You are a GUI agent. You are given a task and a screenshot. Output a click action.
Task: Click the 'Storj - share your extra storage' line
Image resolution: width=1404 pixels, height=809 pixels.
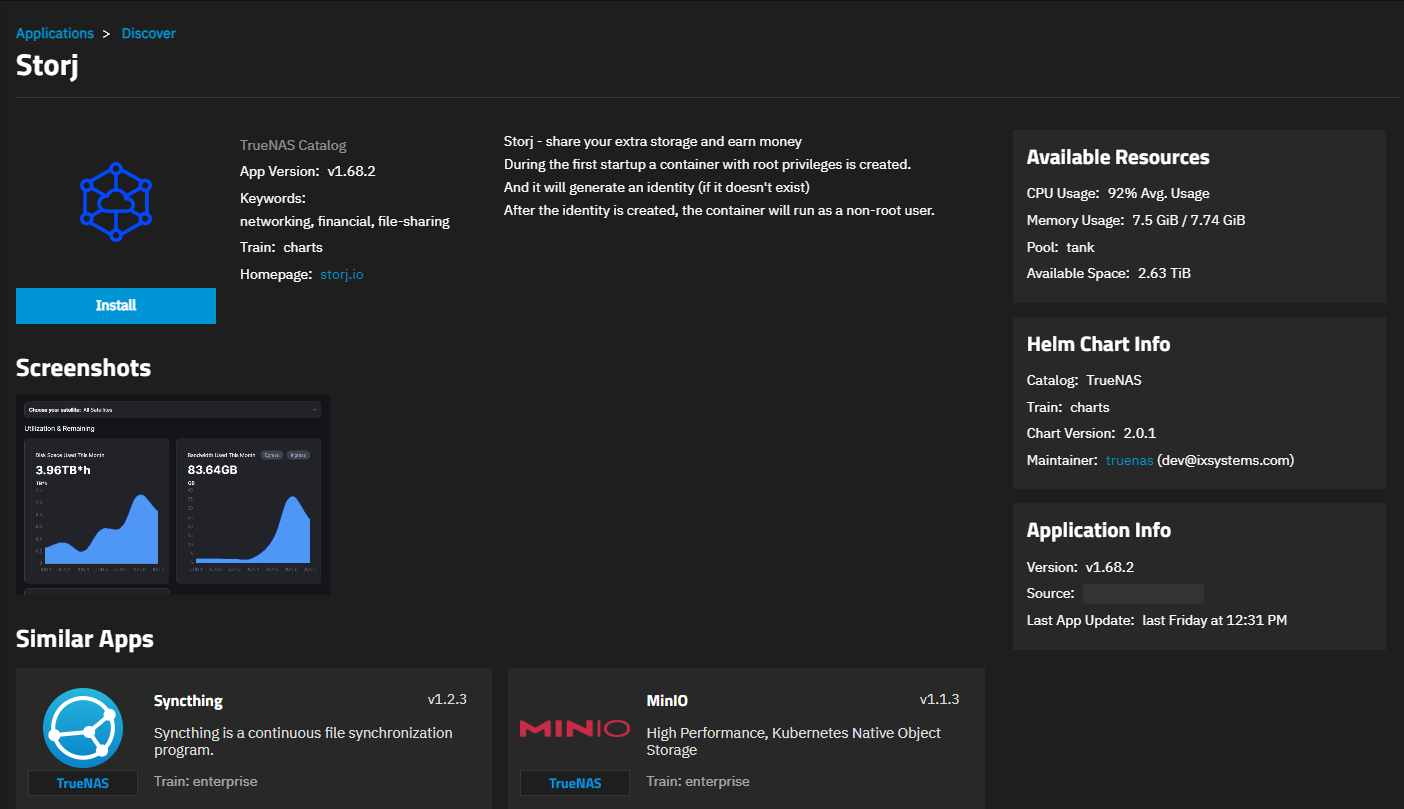pyautogui.click(x=653, y=141)
